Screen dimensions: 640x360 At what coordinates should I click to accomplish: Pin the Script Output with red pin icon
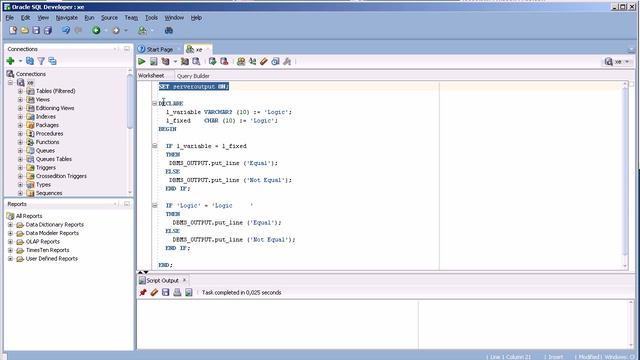point(142,292)
